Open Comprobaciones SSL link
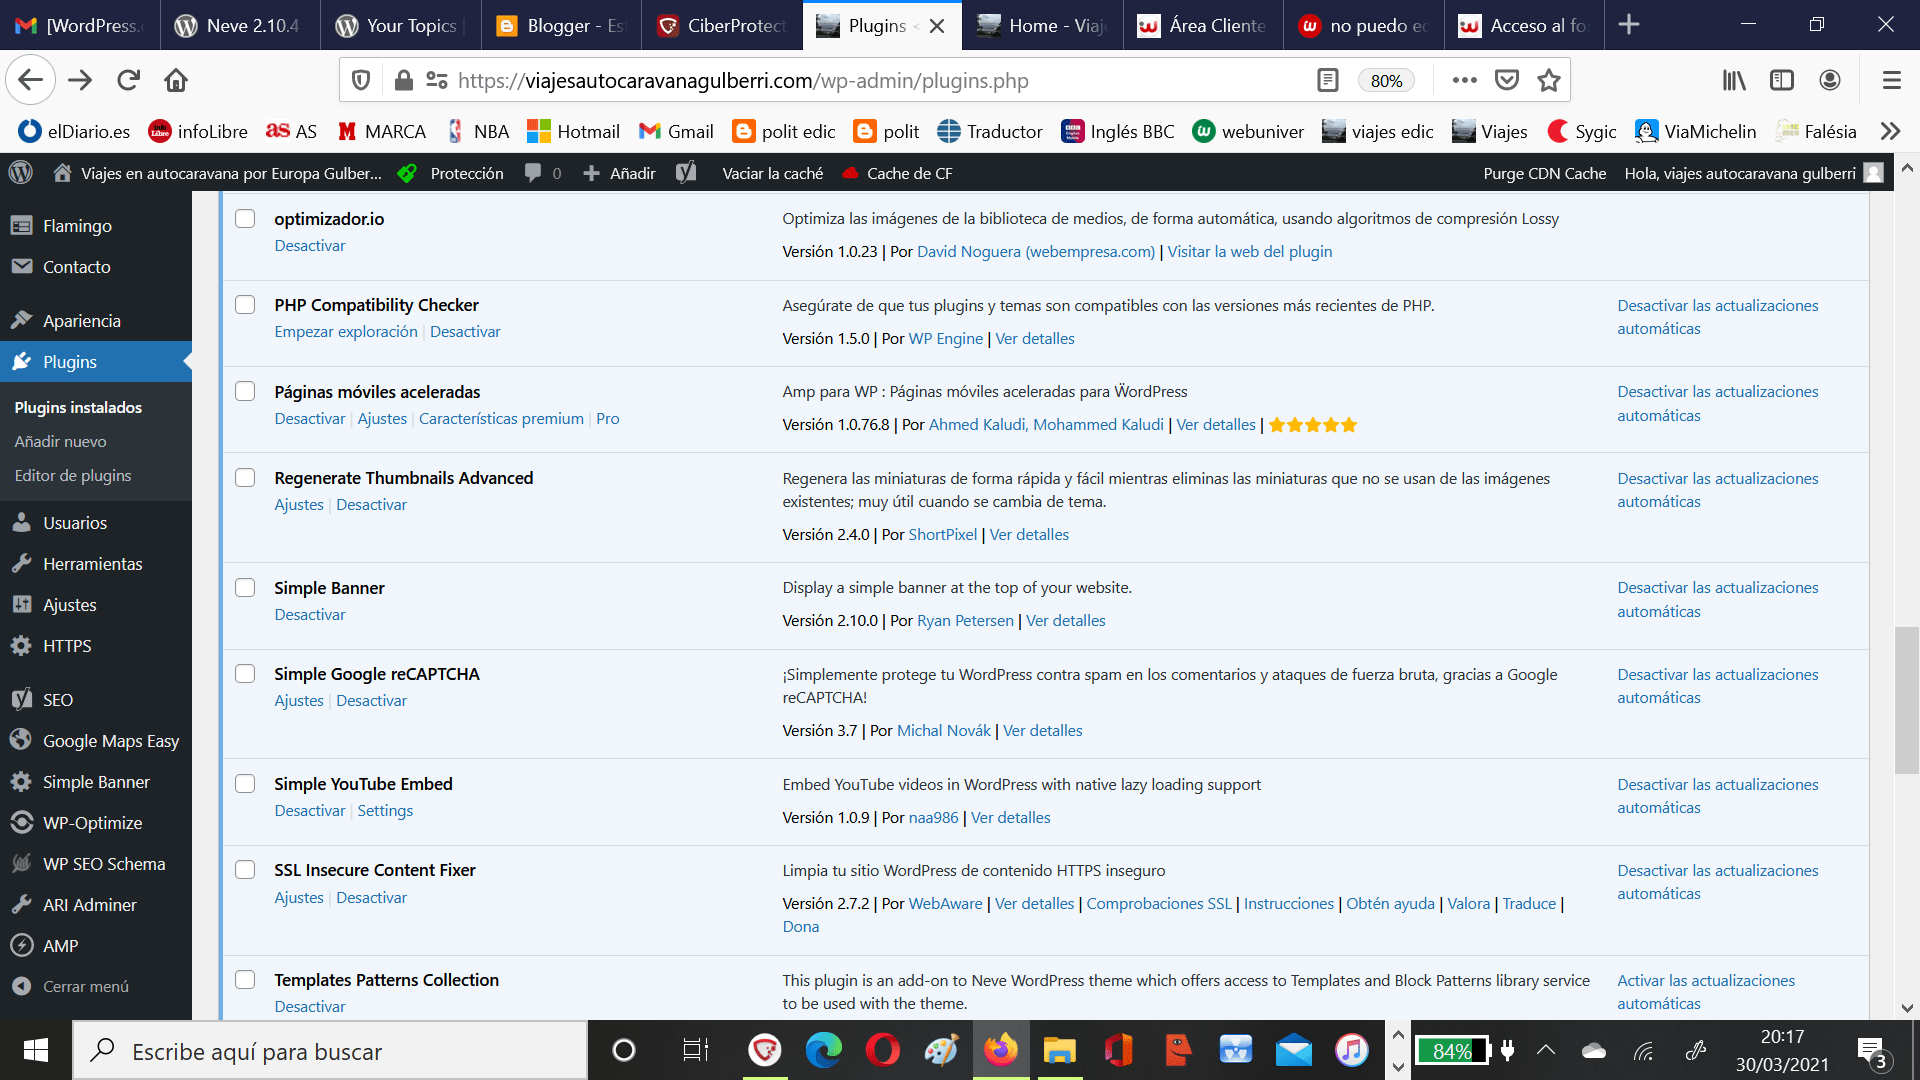 (1159, 903)
